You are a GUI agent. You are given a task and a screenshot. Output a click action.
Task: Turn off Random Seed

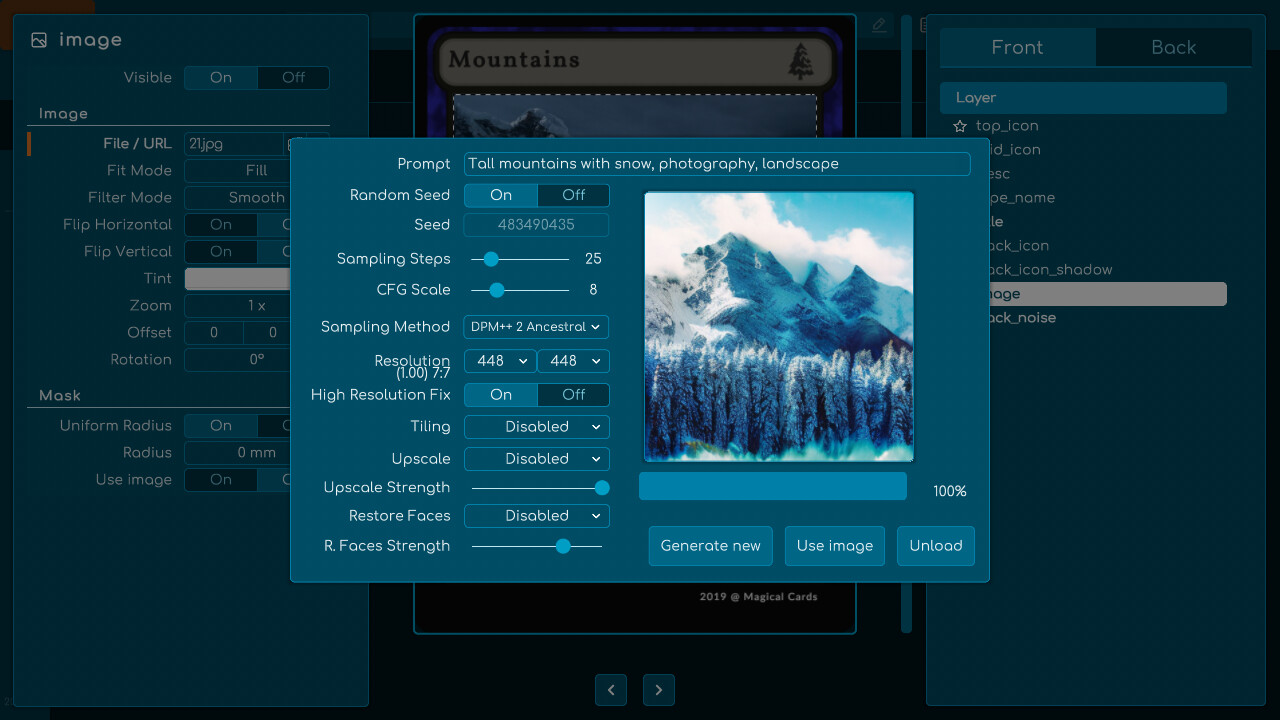(573, 195)
